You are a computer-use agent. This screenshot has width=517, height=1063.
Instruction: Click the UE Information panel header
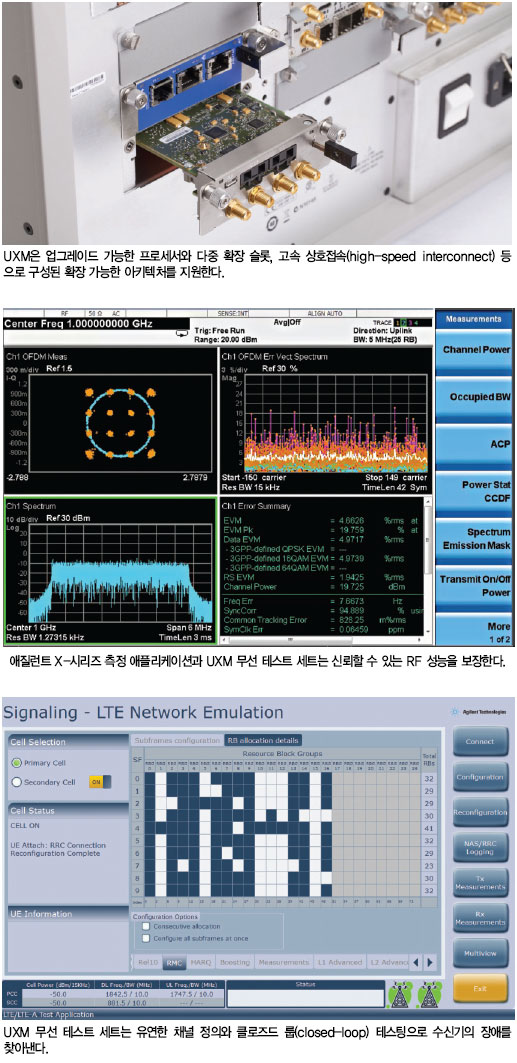tap(66, 914)
